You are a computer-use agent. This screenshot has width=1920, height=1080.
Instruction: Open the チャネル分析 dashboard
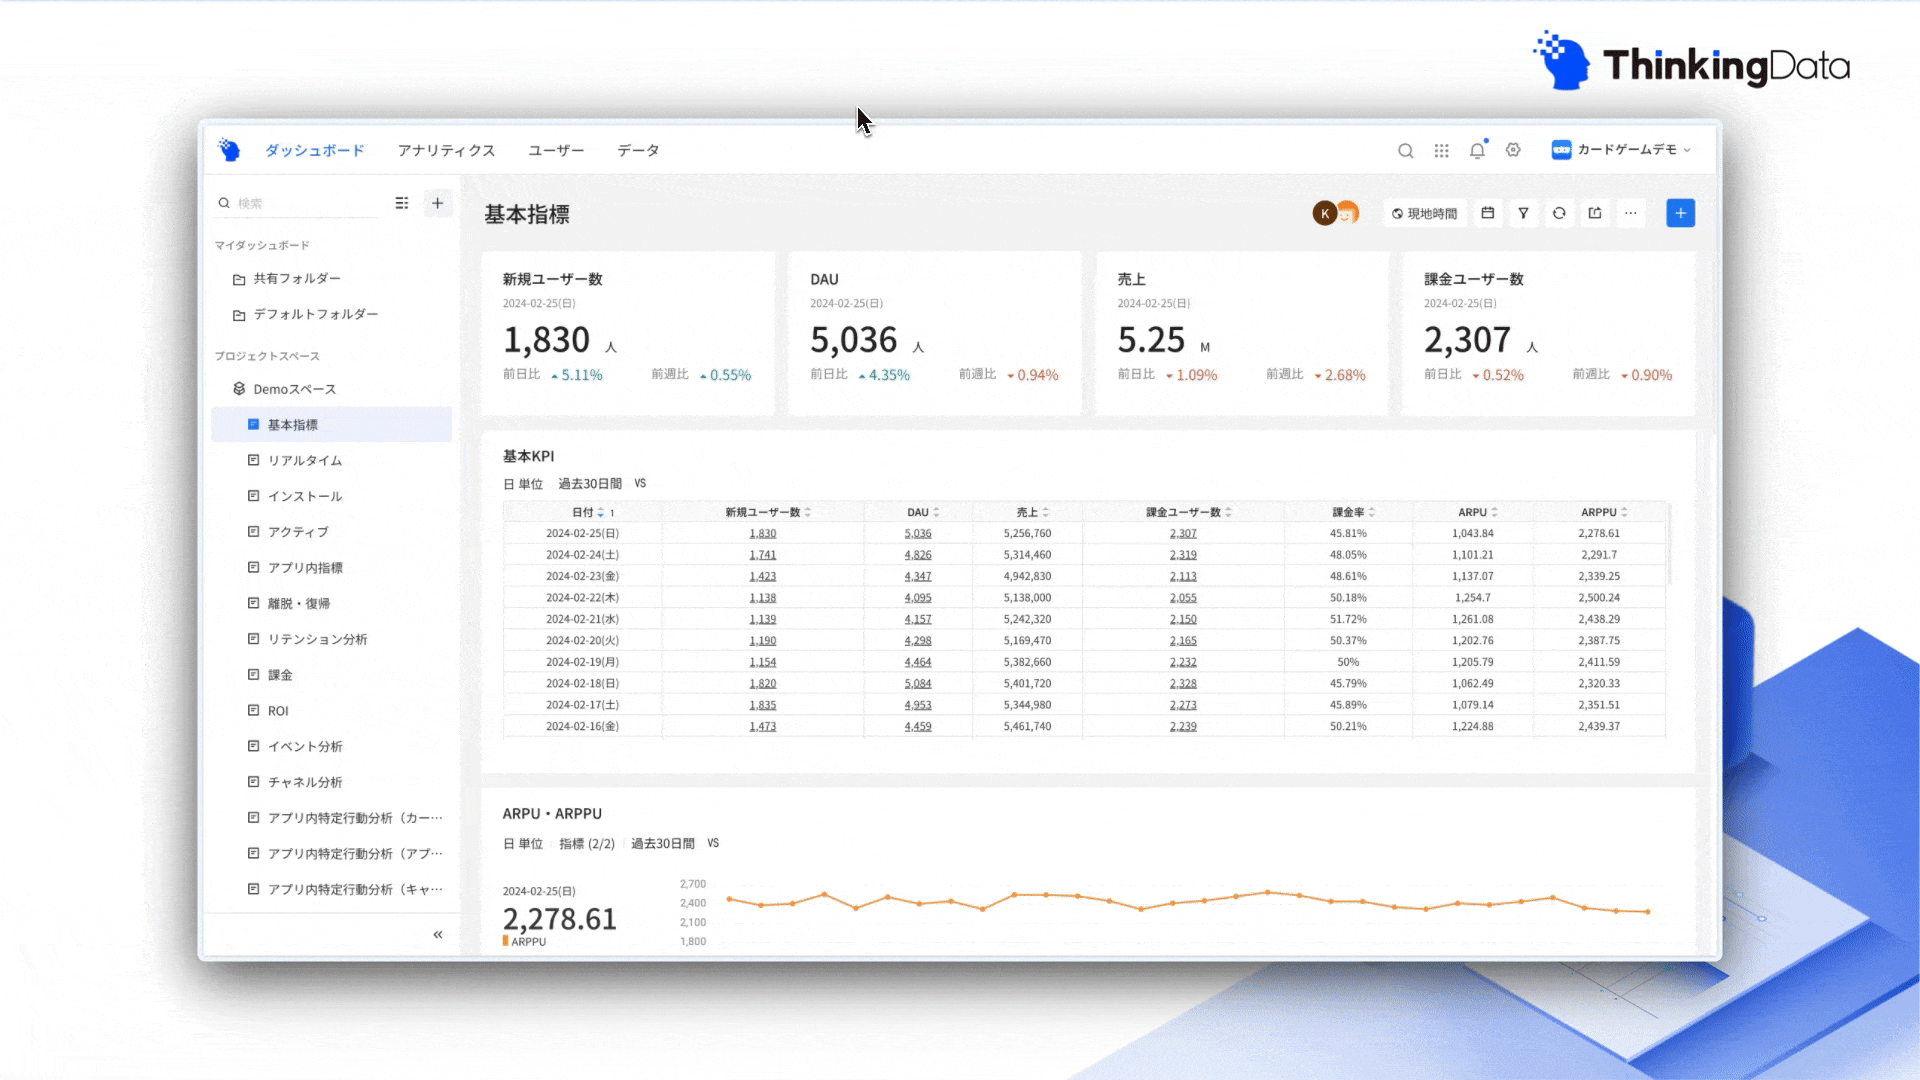tap(332, 782)
